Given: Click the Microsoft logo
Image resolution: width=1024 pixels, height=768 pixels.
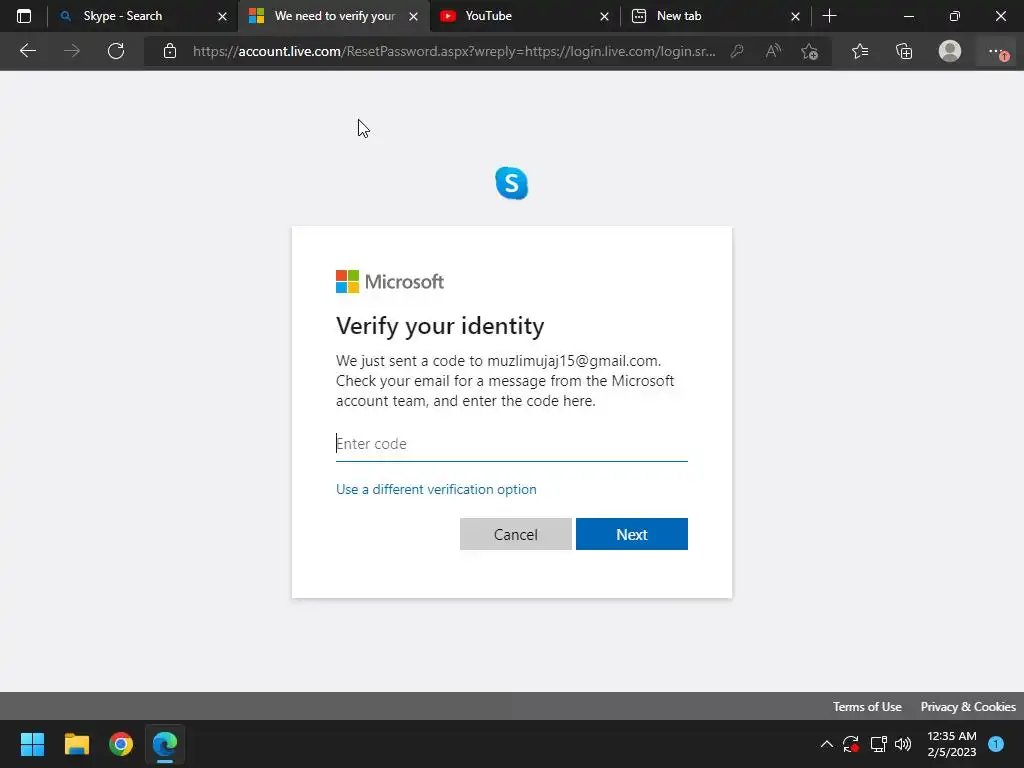Looking at the screenshot, I should click(390, 281).
